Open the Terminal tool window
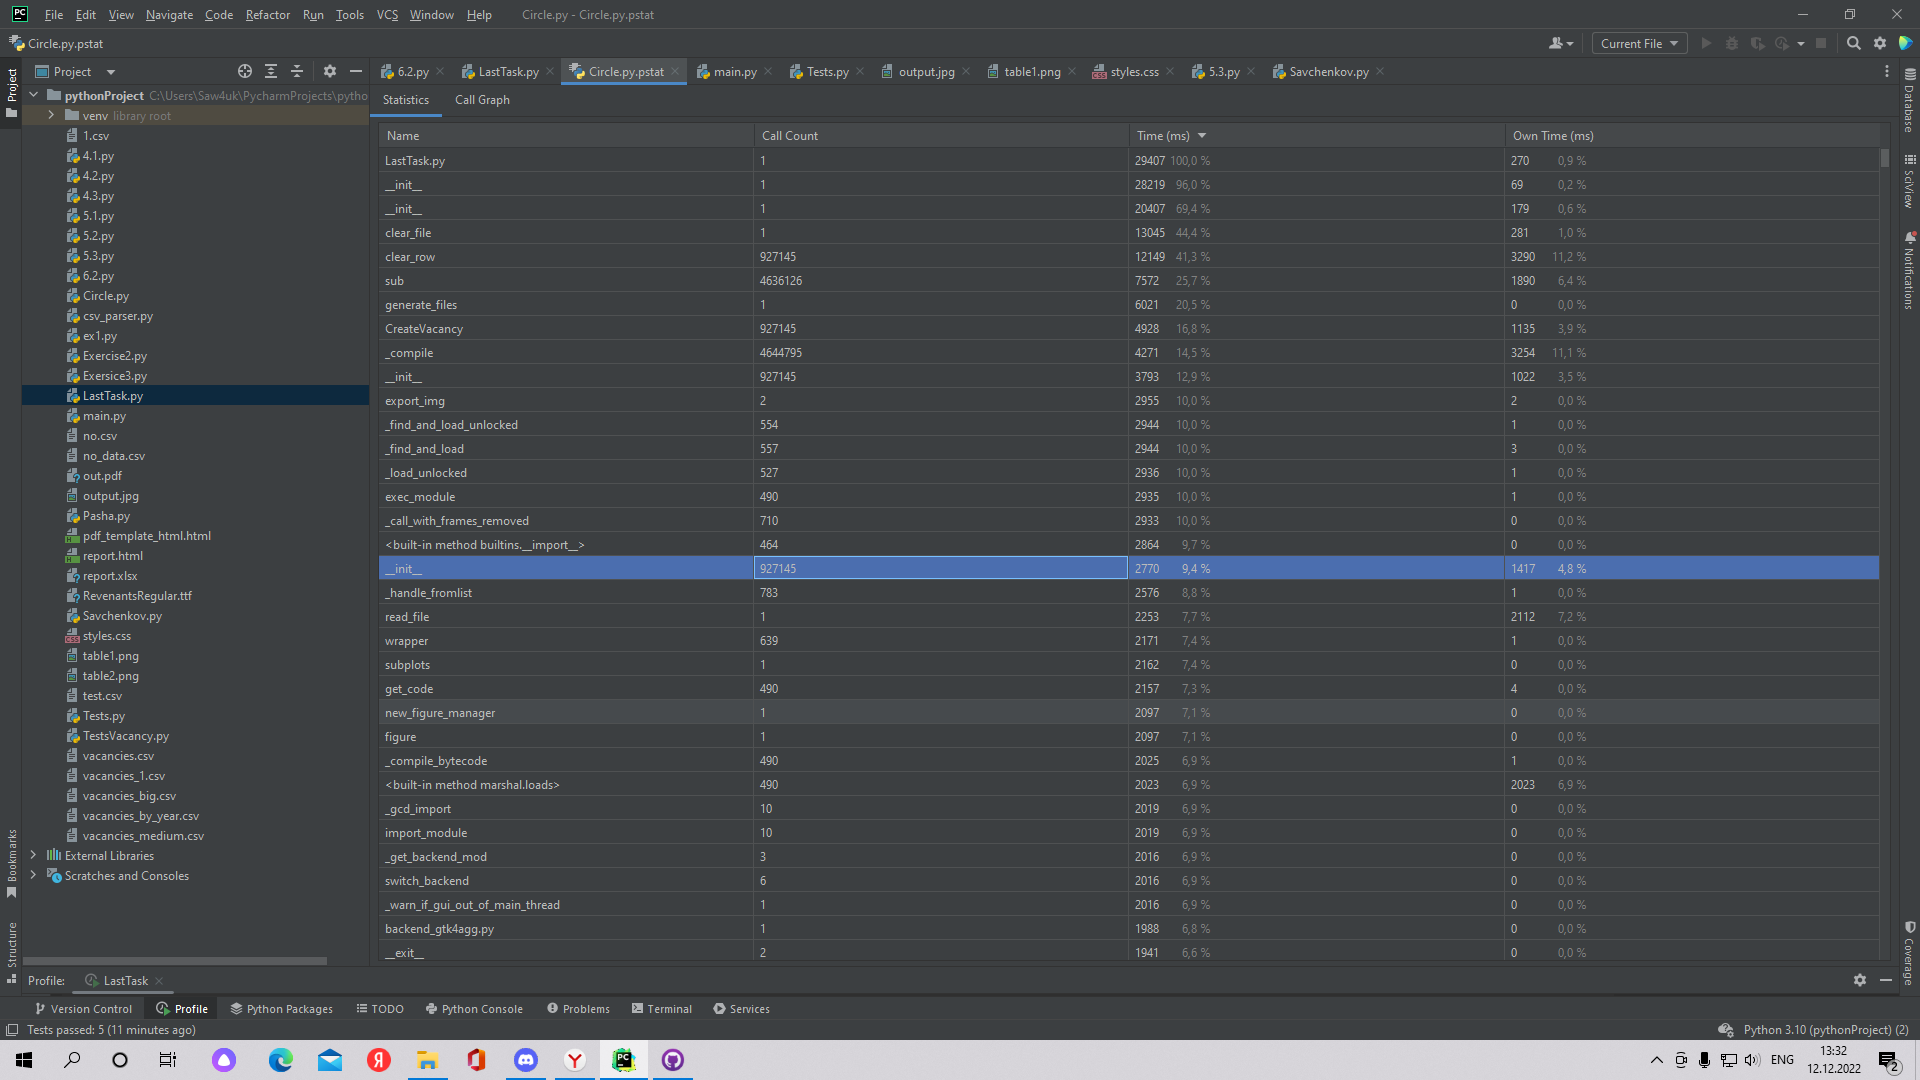Screen dimensions: 1920x1080 [x=661, y=1009]
